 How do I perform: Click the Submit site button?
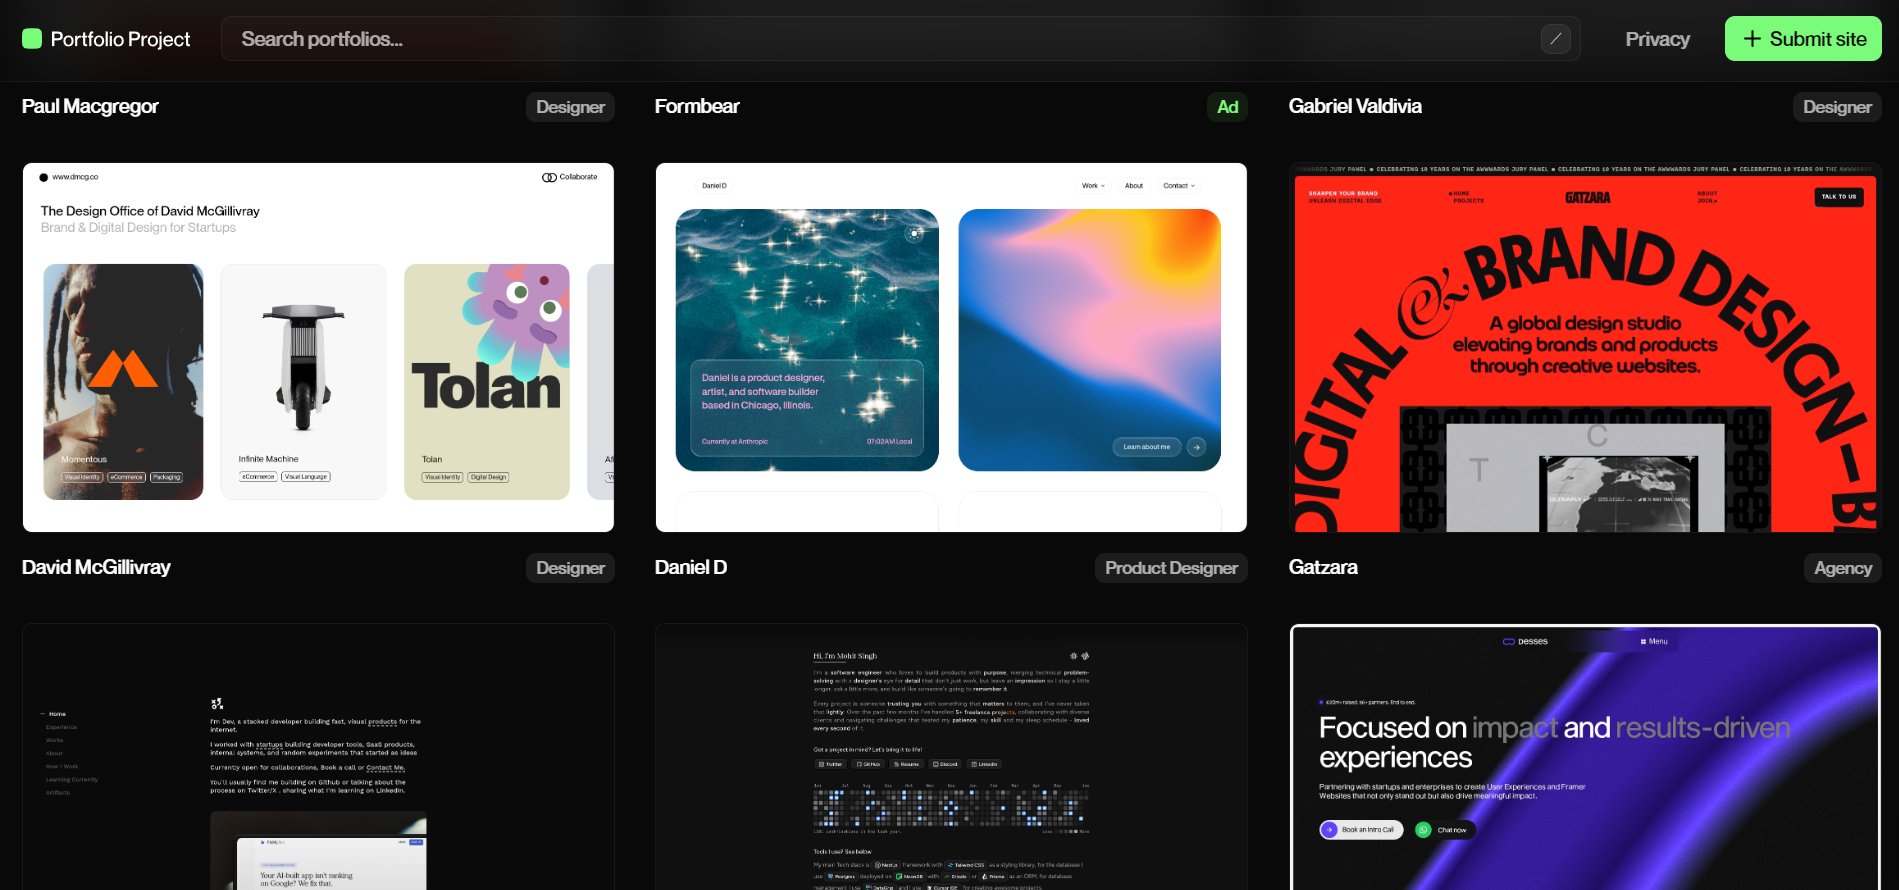tap(1803, 39)
